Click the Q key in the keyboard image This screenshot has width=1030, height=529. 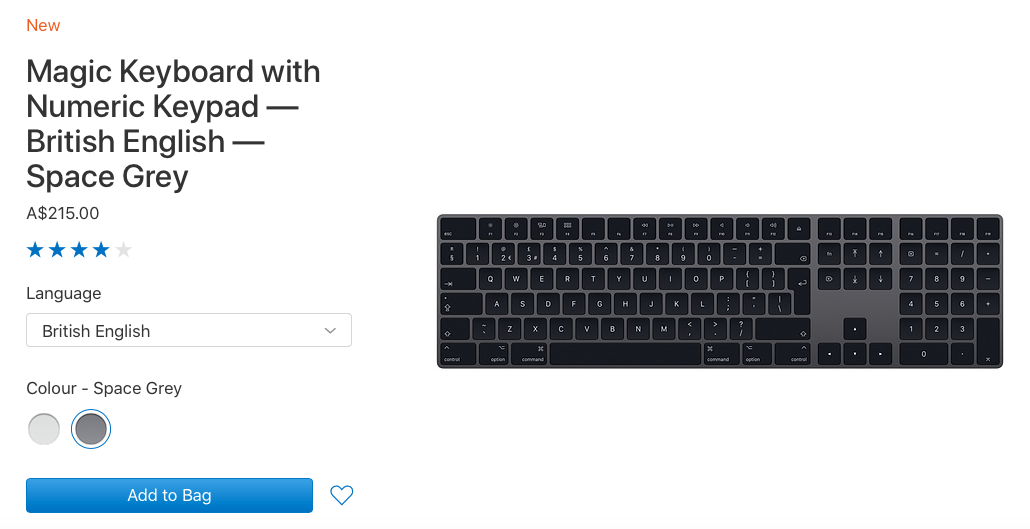point(491,279)
